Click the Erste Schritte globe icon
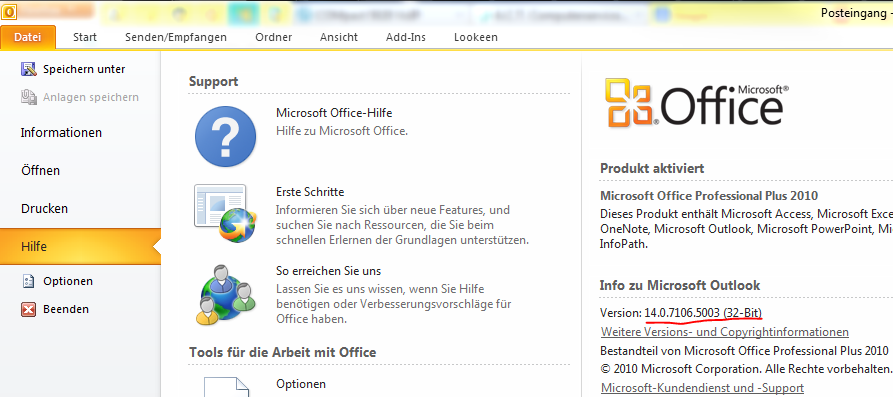893x397 pixels. coord(226,214)
